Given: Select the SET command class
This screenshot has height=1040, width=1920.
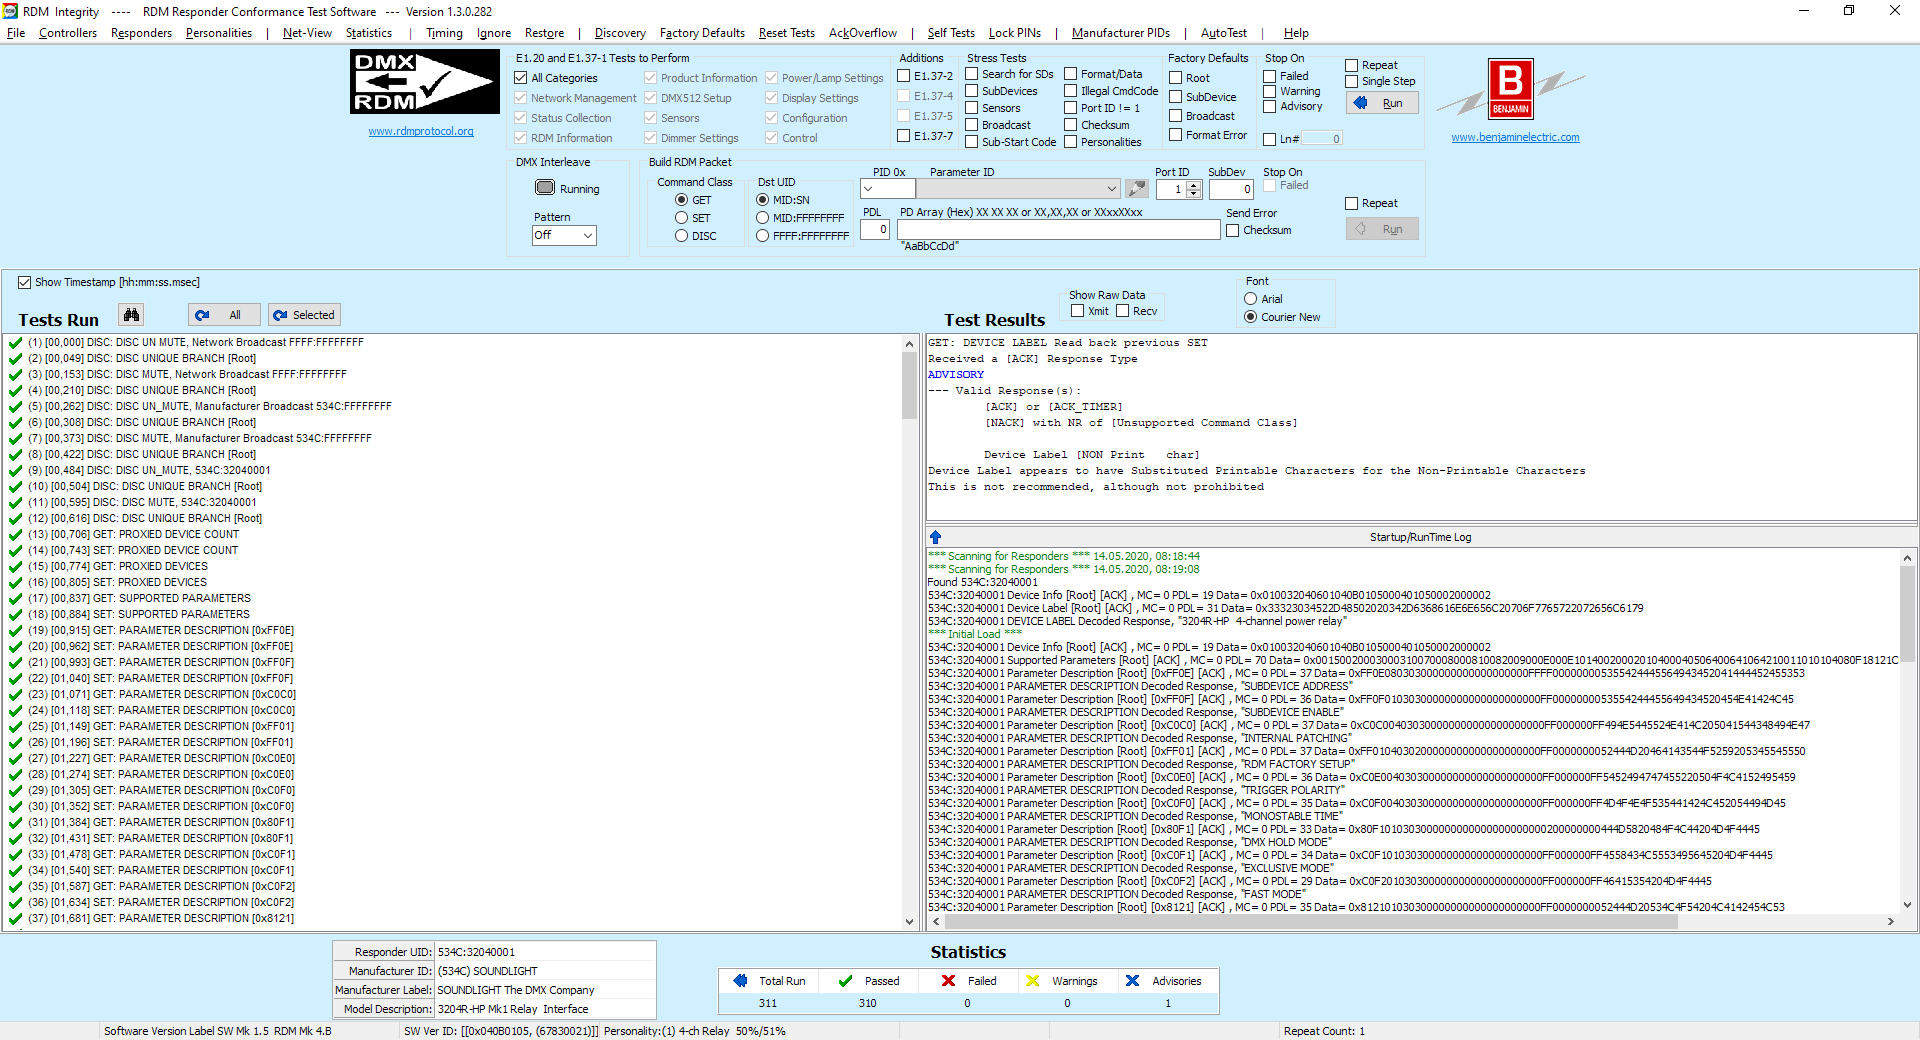Looking at the screenshot, I should [682, 218].
